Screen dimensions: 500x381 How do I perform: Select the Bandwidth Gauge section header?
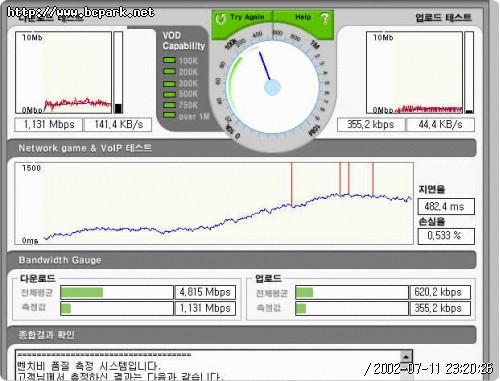(242, 260)
